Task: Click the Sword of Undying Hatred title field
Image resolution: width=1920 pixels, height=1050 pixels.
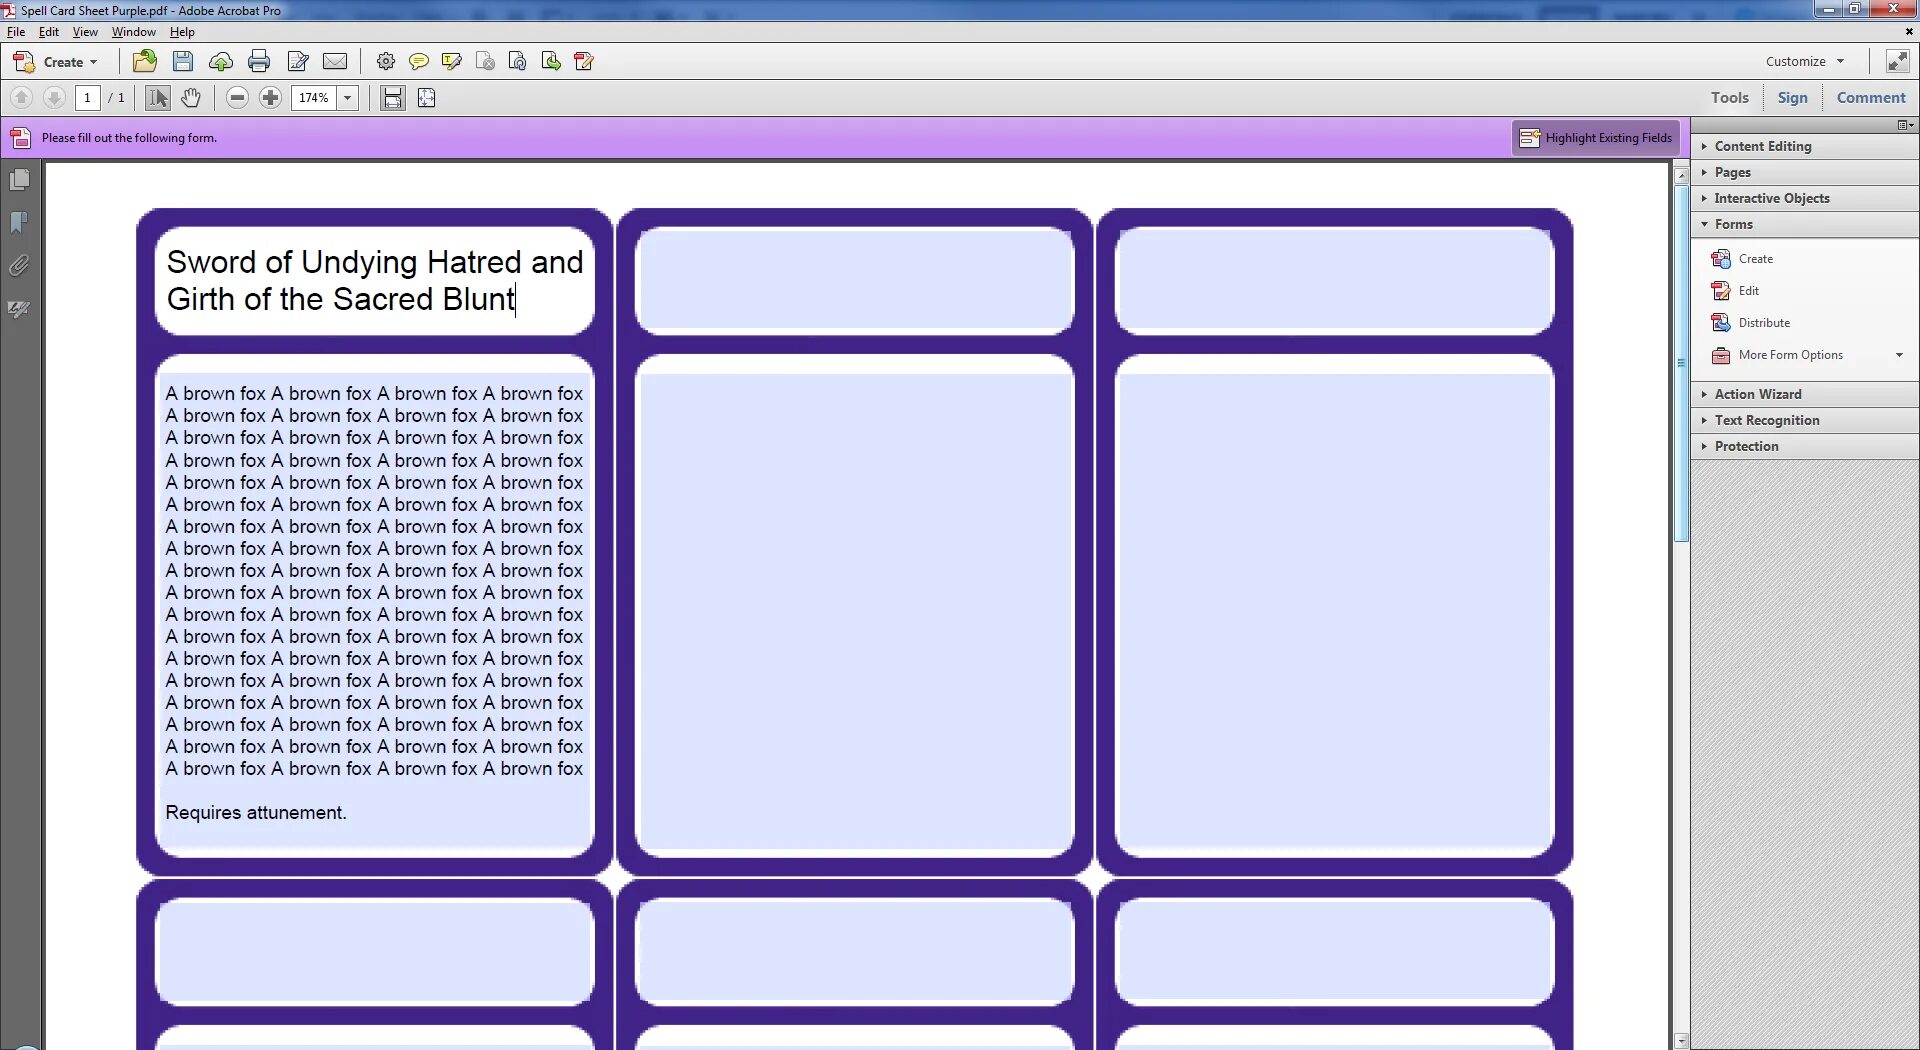Action: (375, 281)
